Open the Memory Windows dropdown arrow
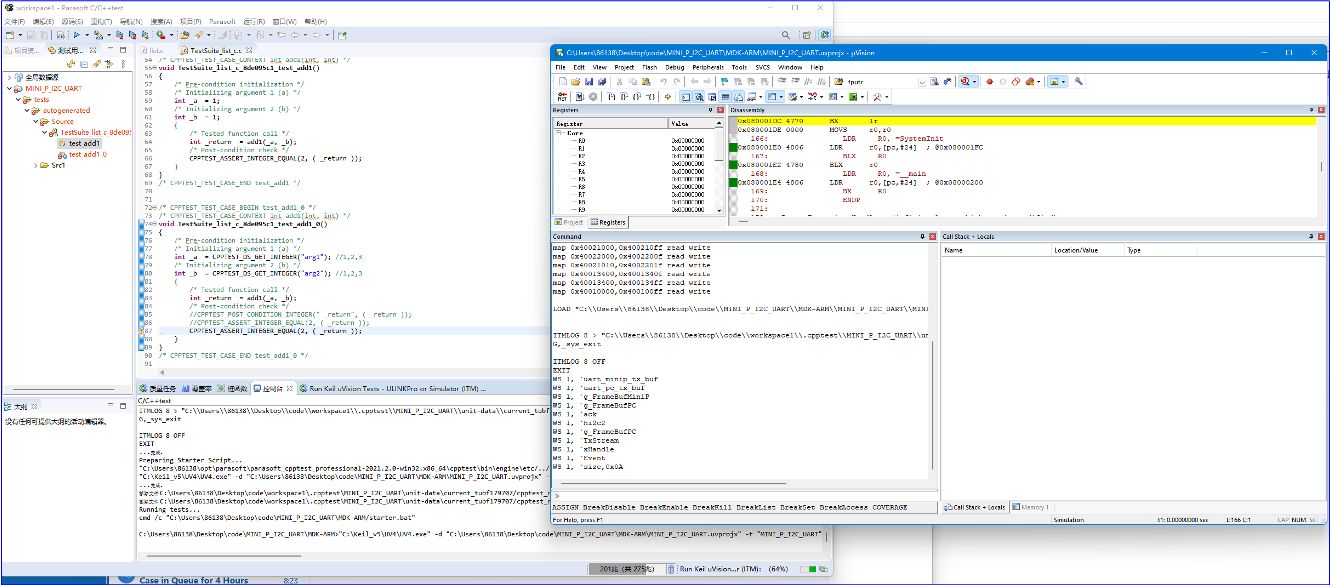This screenshot has width=1330, height=585. [781, 97]
